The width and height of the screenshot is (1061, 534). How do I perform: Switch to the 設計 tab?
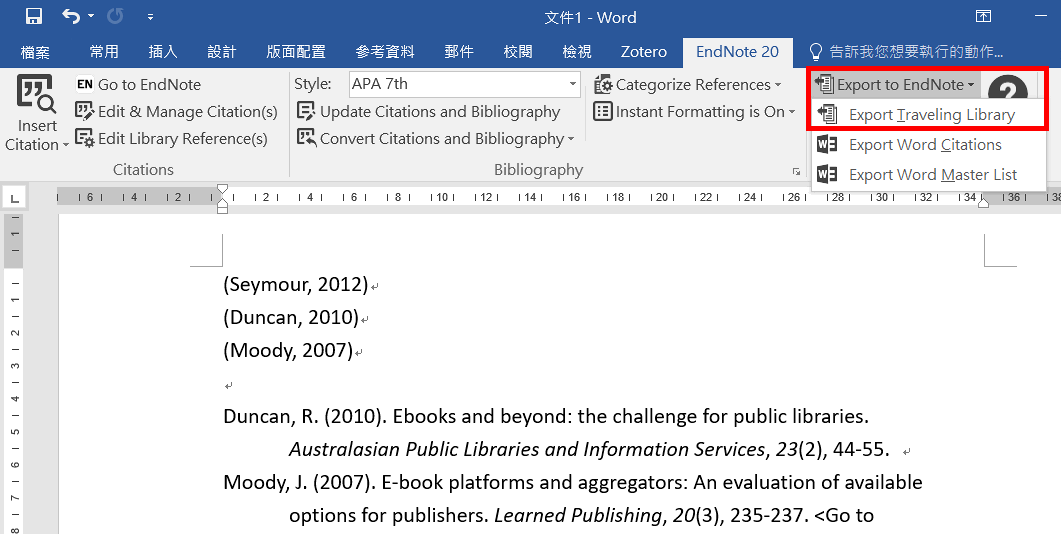click(x=221, y=51)
